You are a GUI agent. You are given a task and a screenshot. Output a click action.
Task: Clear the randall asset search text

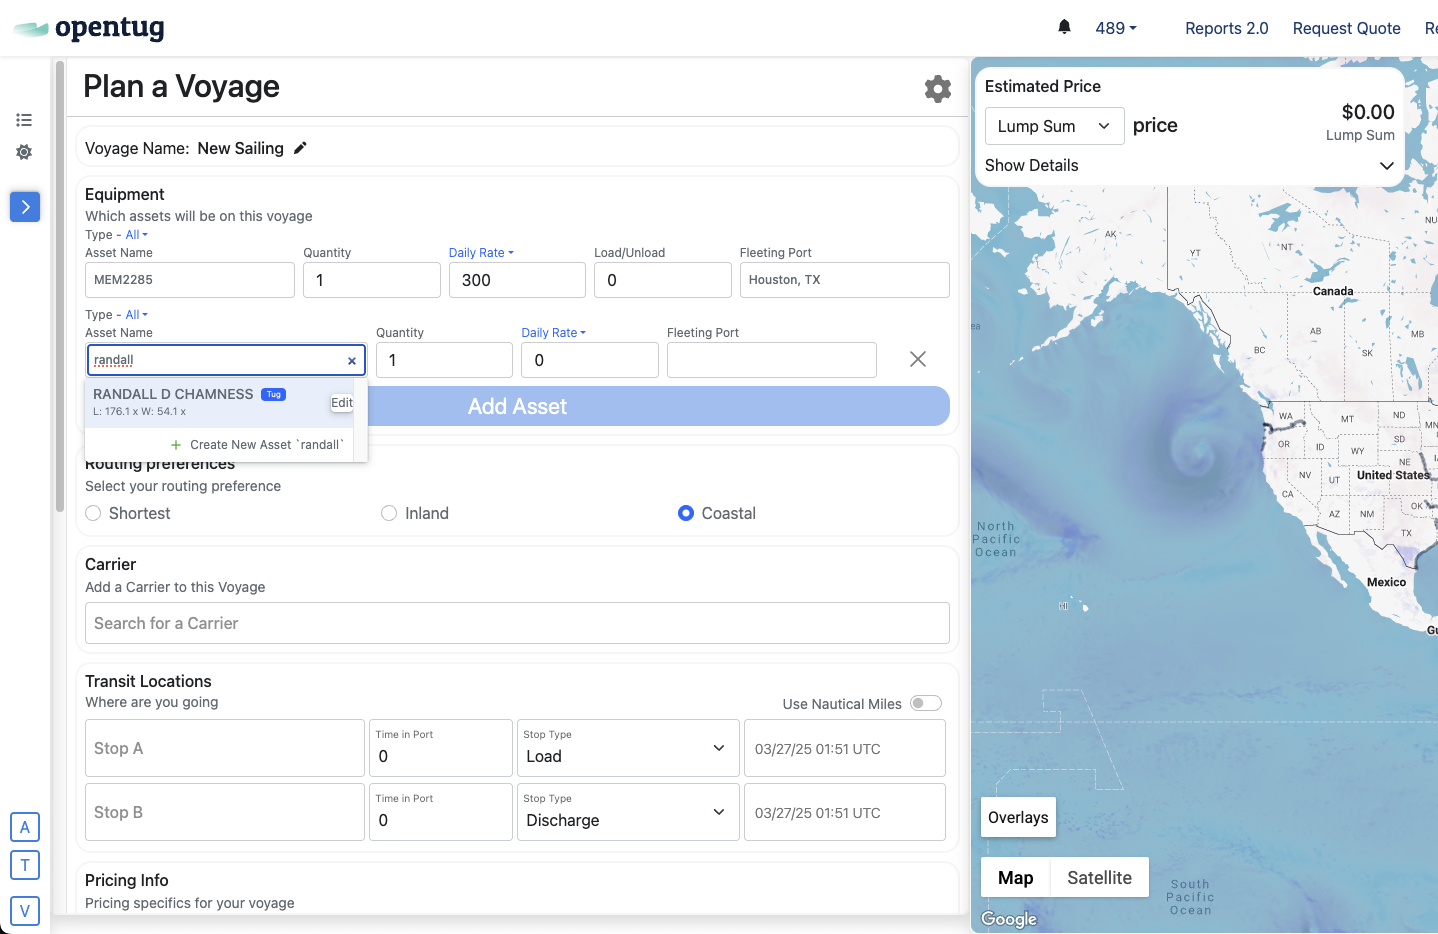352,361
